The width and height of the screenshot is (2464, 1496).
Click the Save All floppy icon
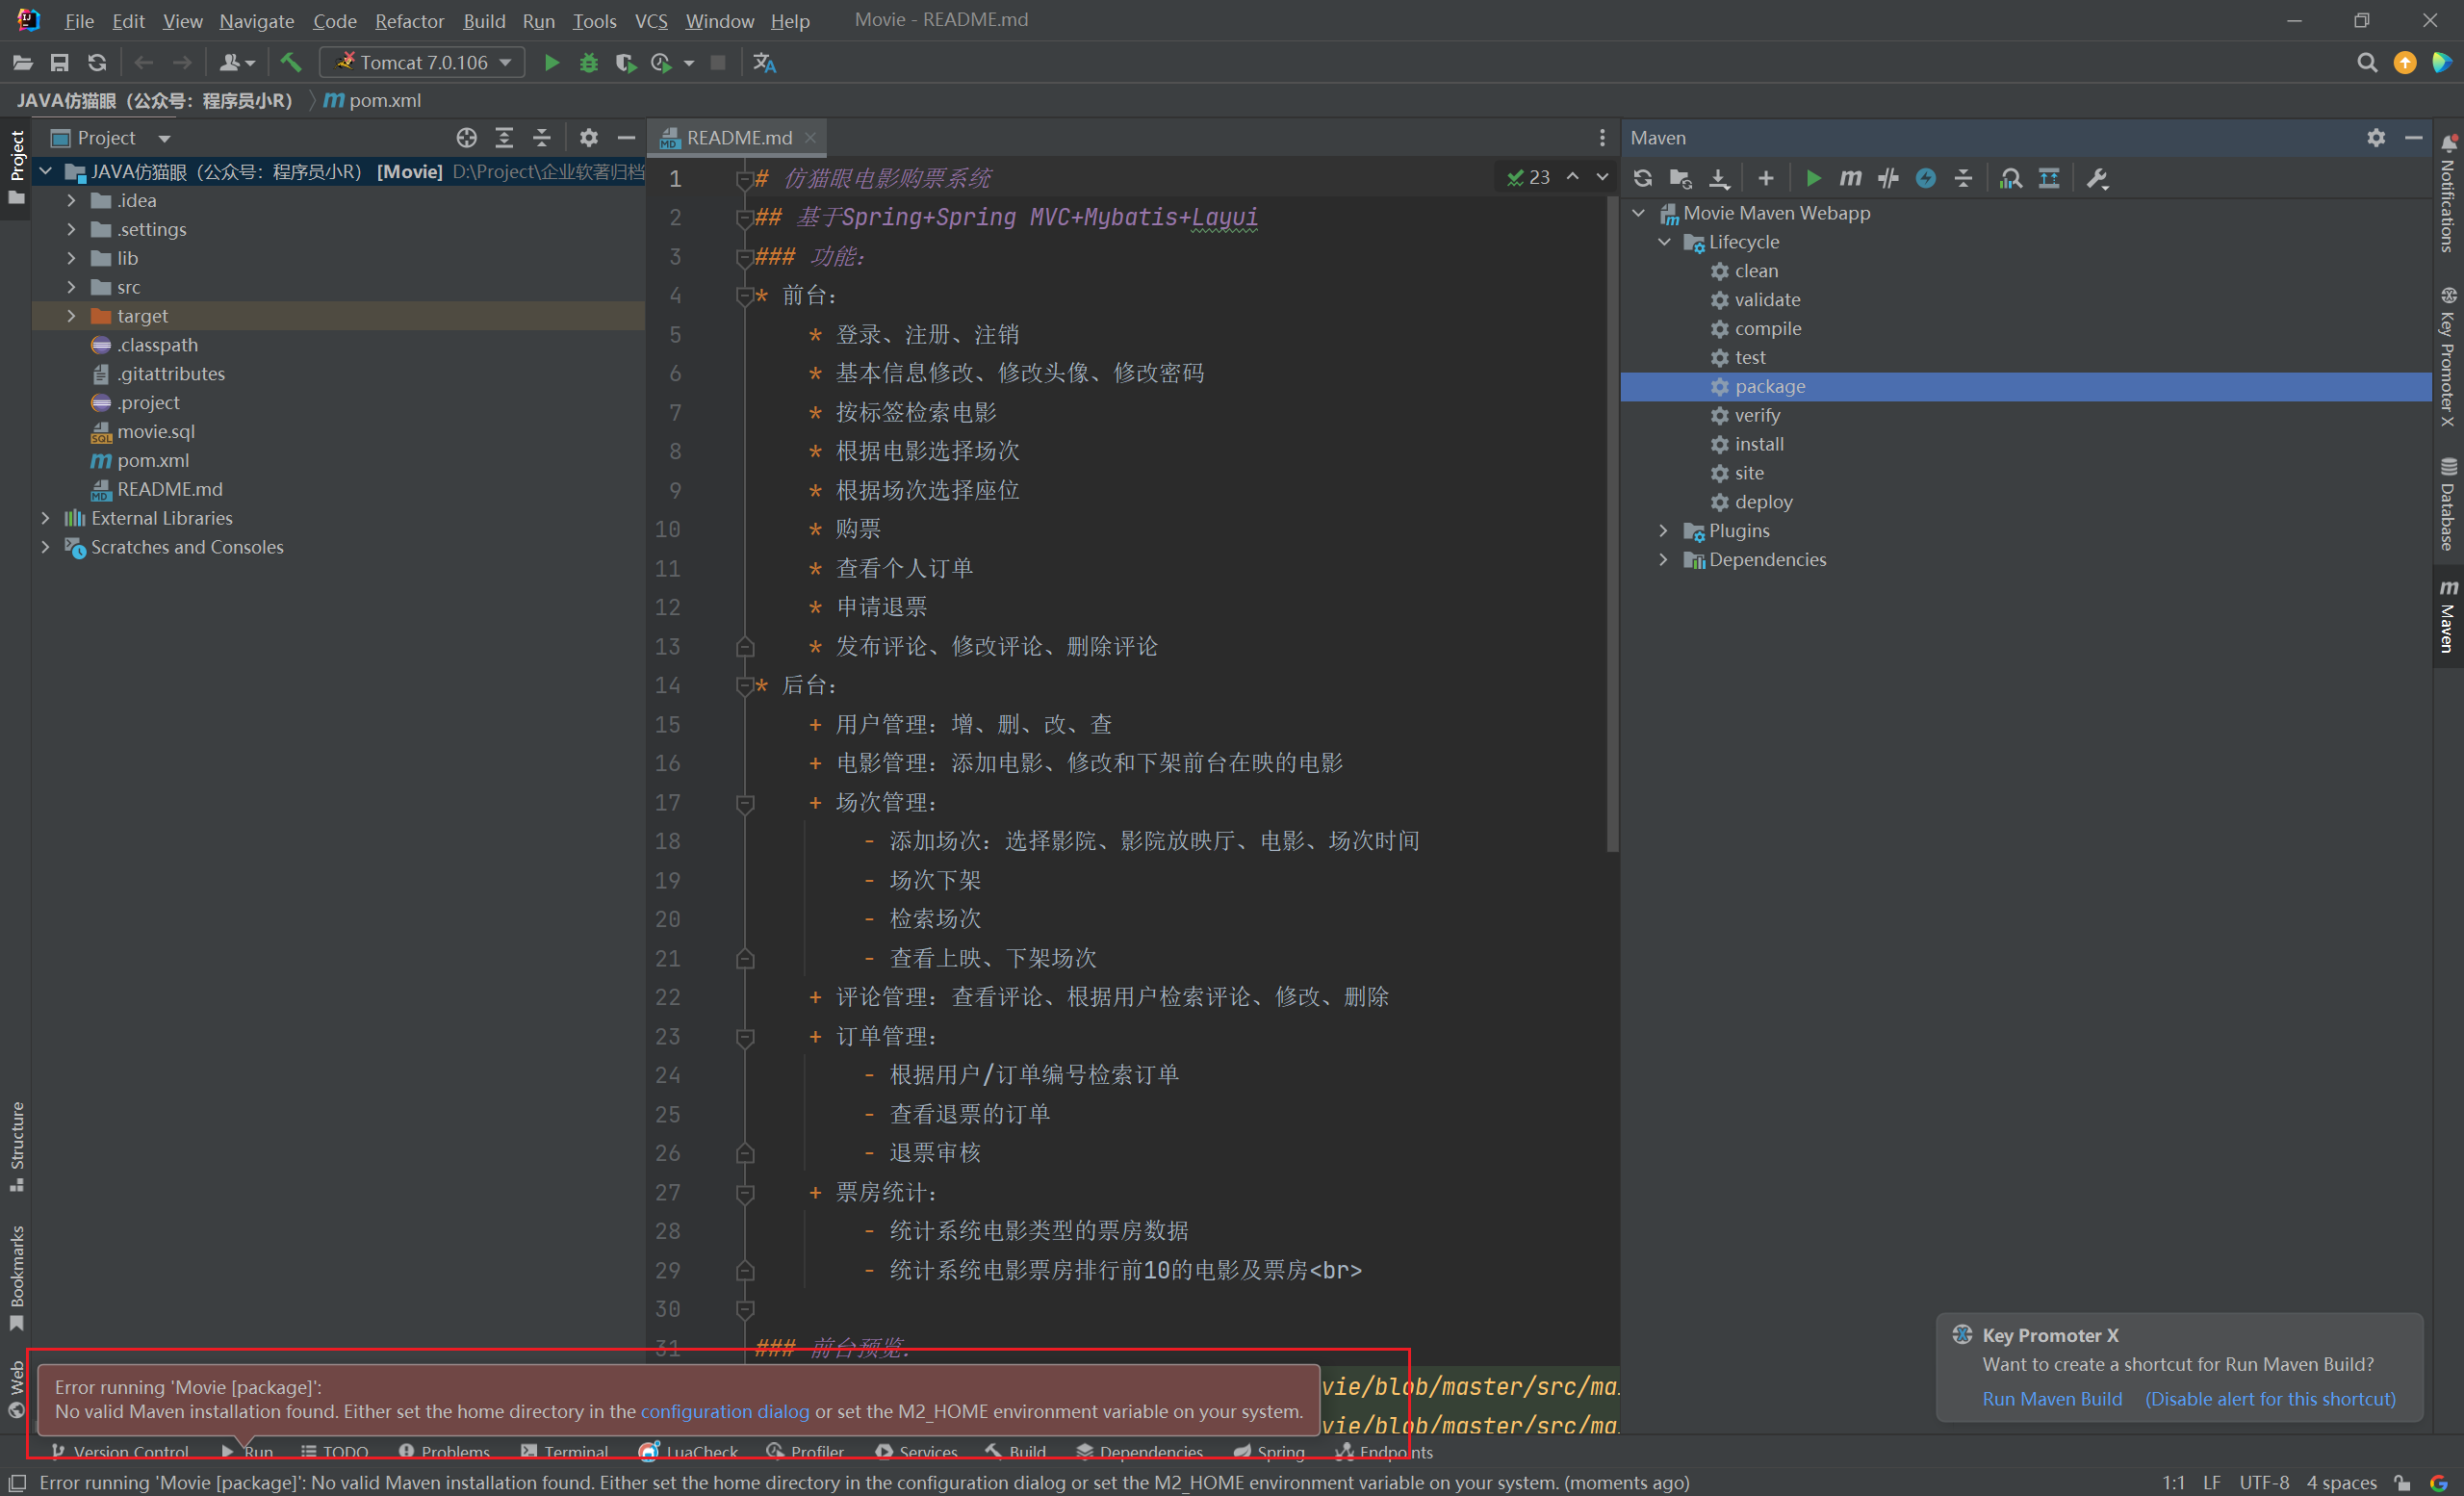(59, 63)
